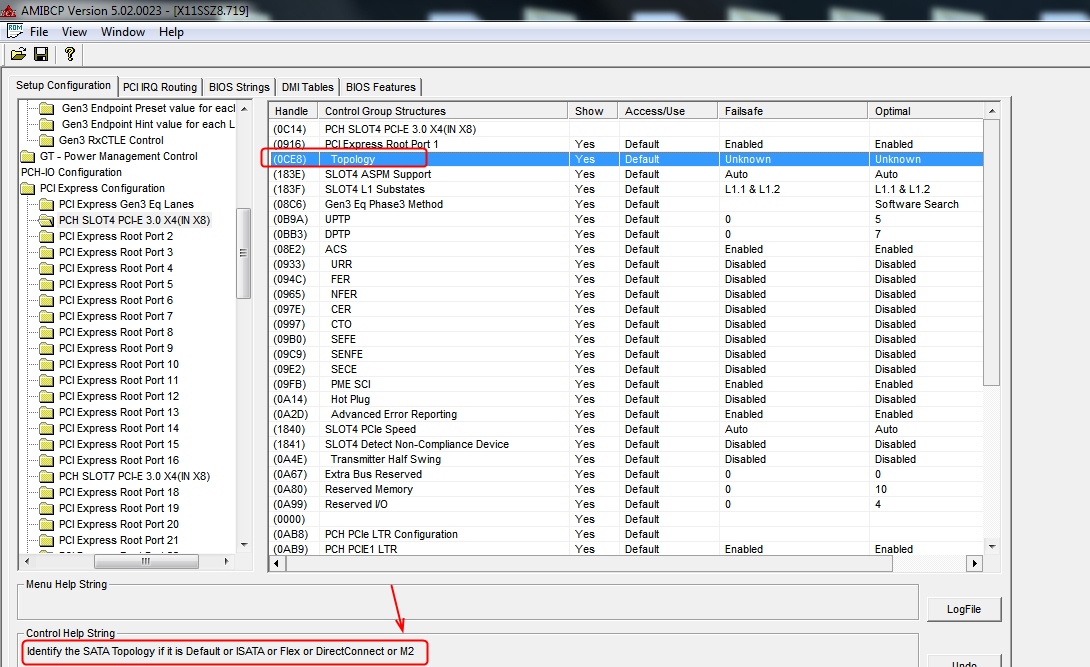Screen dimensions: 1090x667
Task: Select the SLOT4 L1 Substates row
Action: pyautogui.click(x=626, y=189)
